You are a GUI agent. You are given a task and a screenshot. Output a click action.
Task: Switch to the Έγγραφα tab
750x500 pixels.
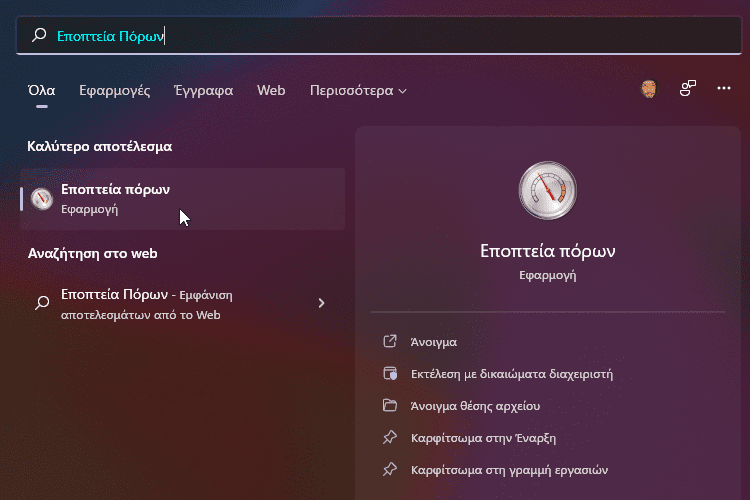tap(204, 90)
